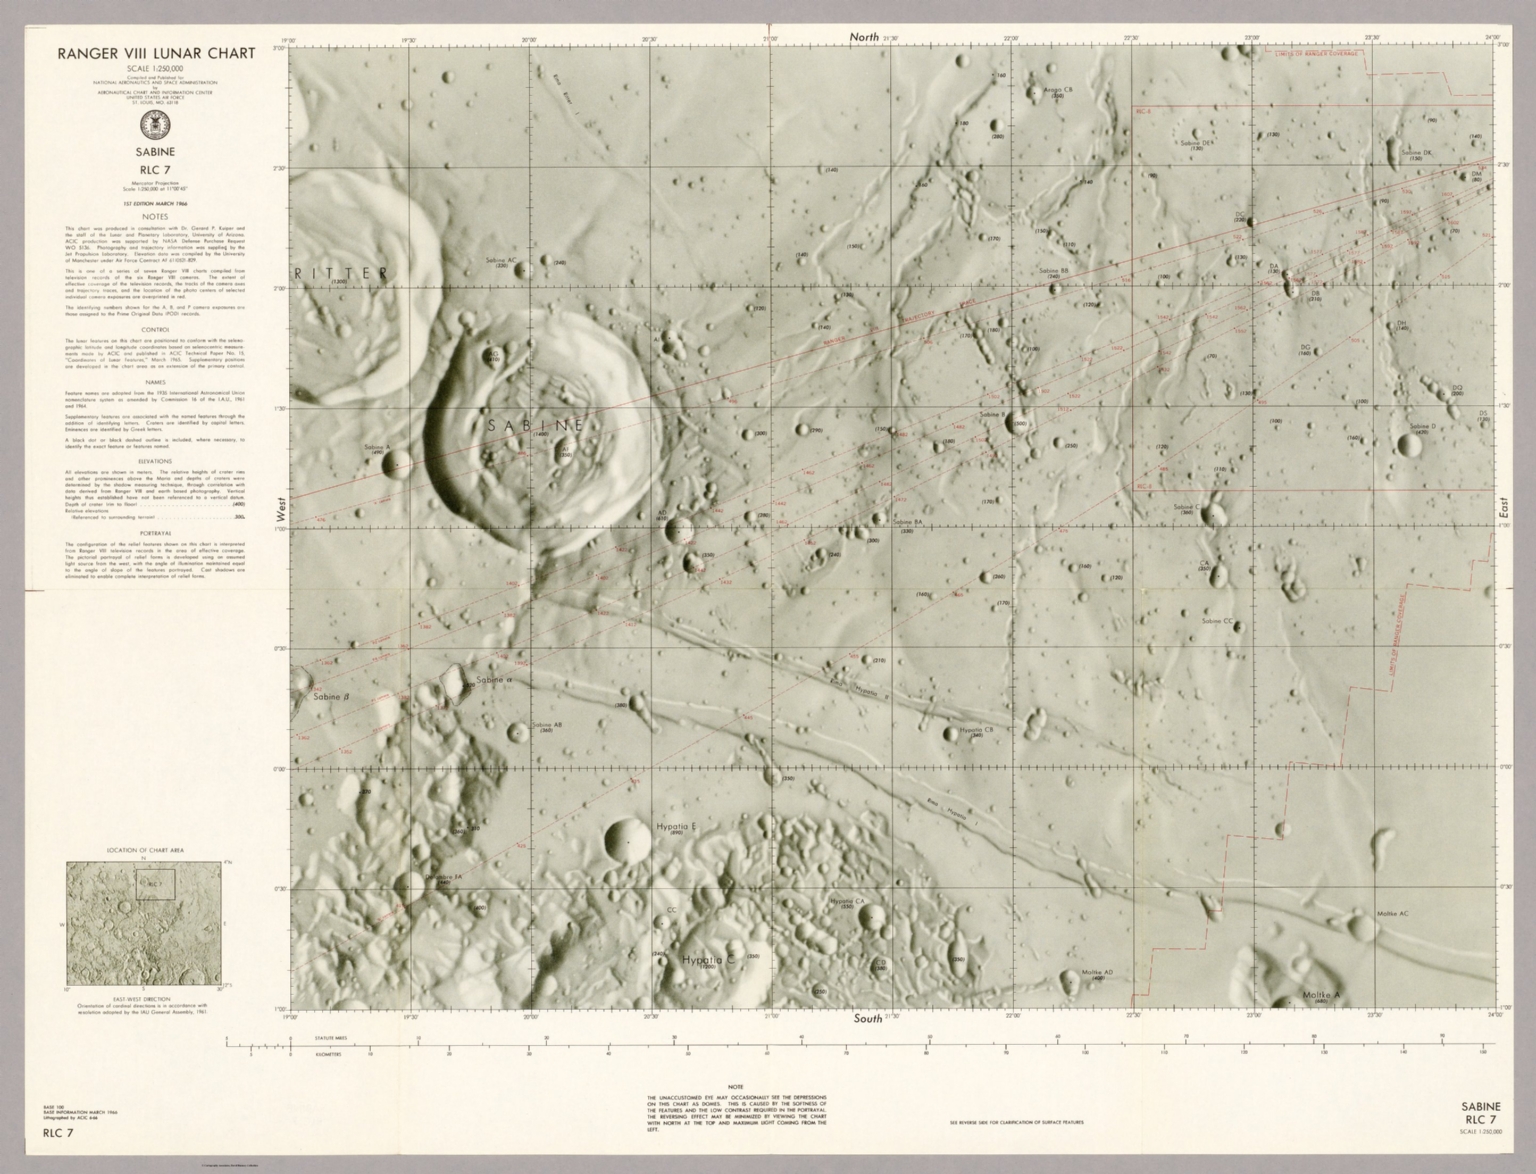The height and width of the screenshot is (1174, 1536).
Task: Click the "South" label on the bottom border
Action: 868,1019
